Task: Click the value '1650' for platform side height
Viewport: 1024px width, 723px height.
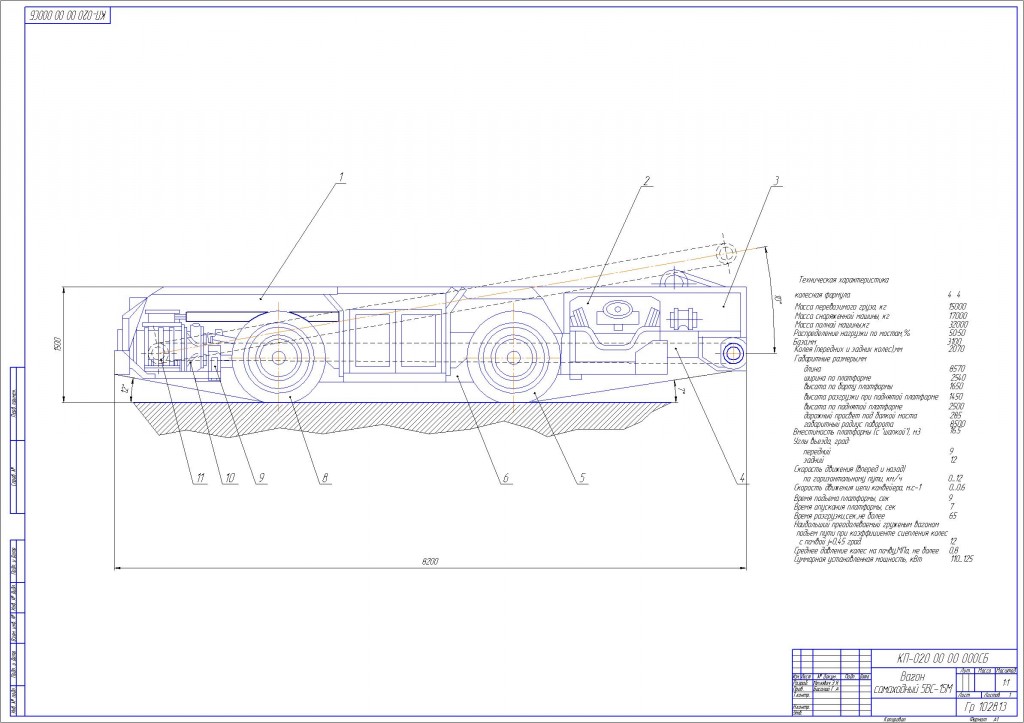Action: click(956, 387)
